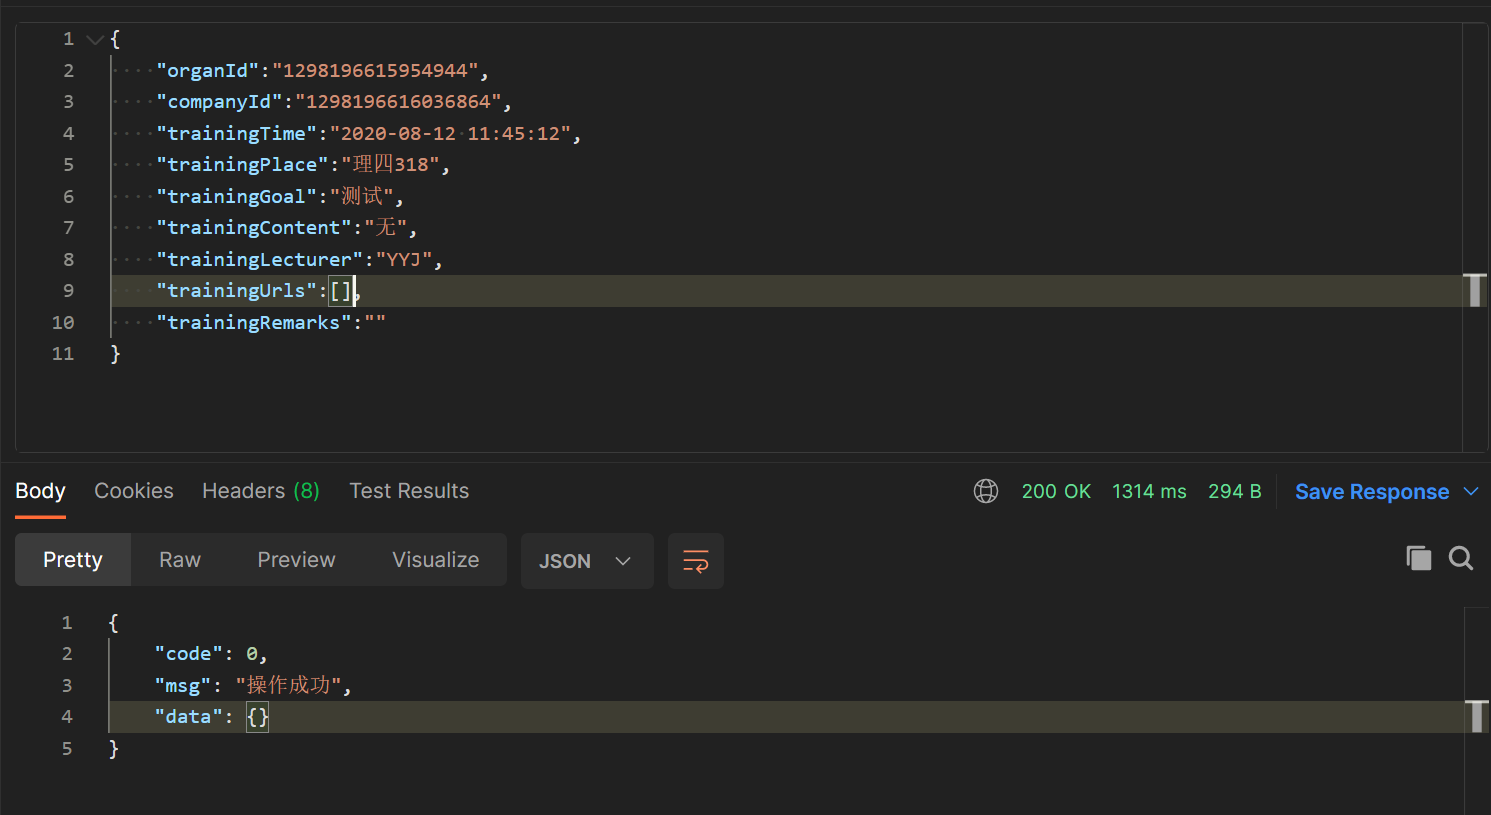Image resolution: width=1491 pixels, height=815 pixels.
Task: Open search in response body
Action: pyautogui.click(x=1461, y=558)
